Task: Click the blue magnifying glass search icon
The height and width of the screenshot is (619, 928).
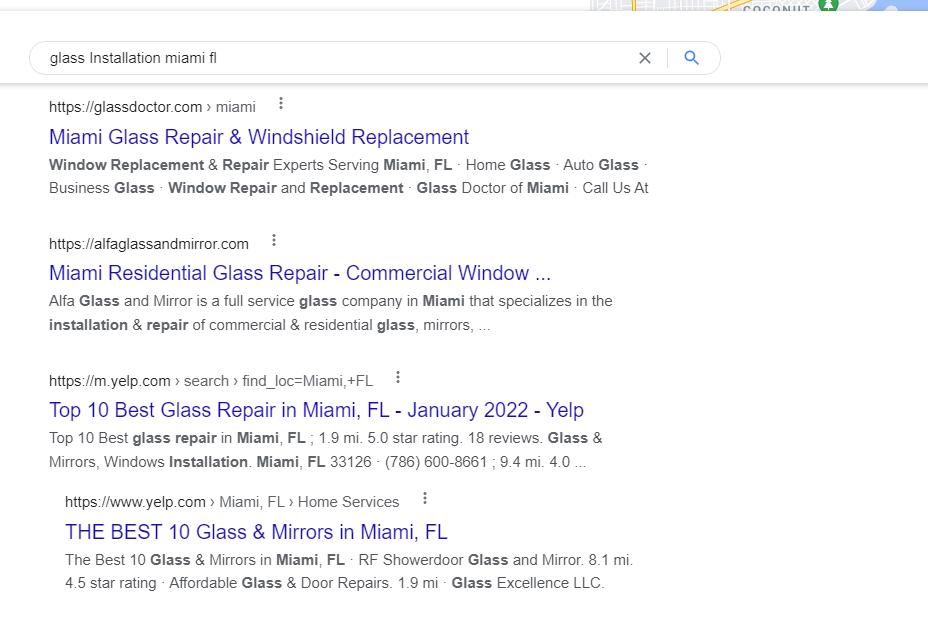Action: click(691, 58)
